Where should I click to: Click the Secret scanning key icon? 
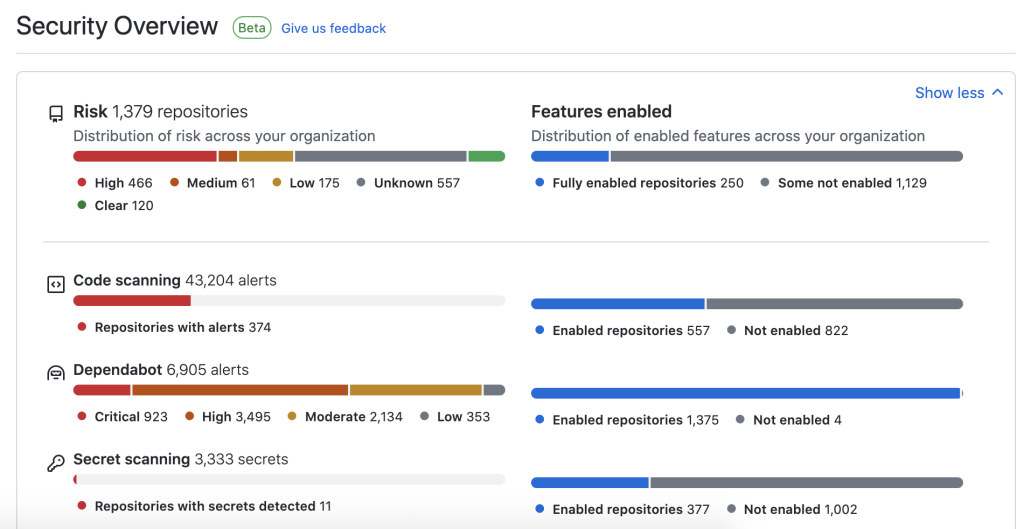56,463
